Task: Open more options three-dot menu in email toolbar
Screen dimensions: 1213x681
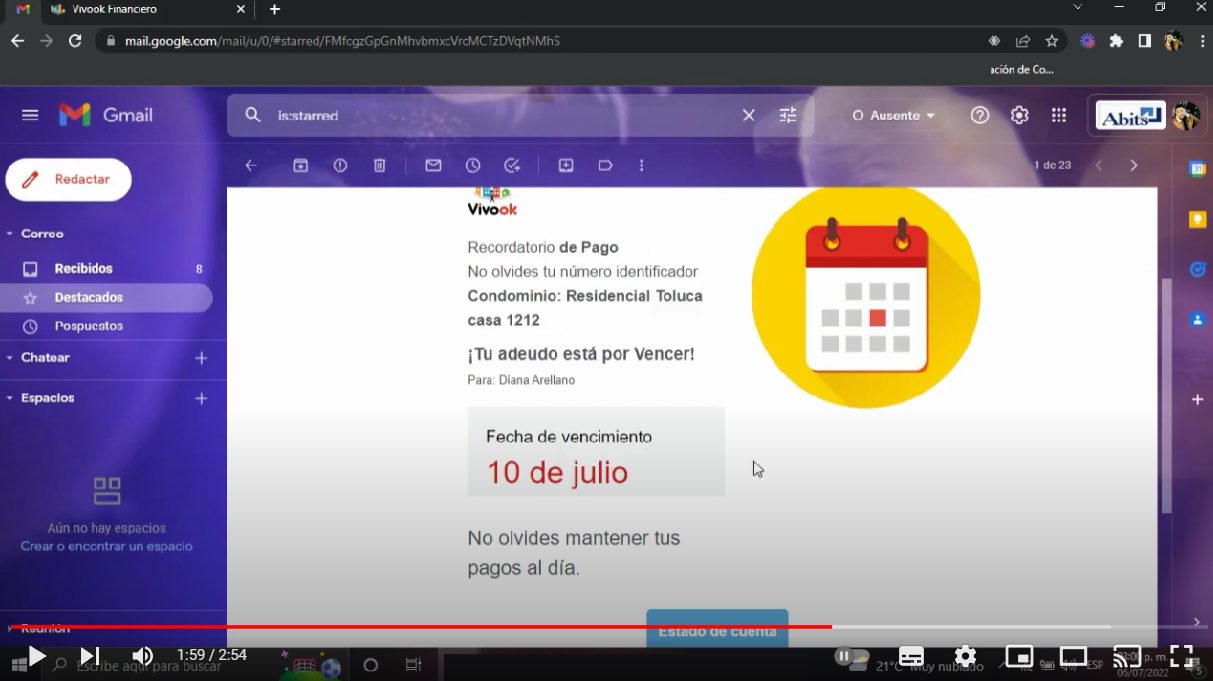Action: click(642, 166)
